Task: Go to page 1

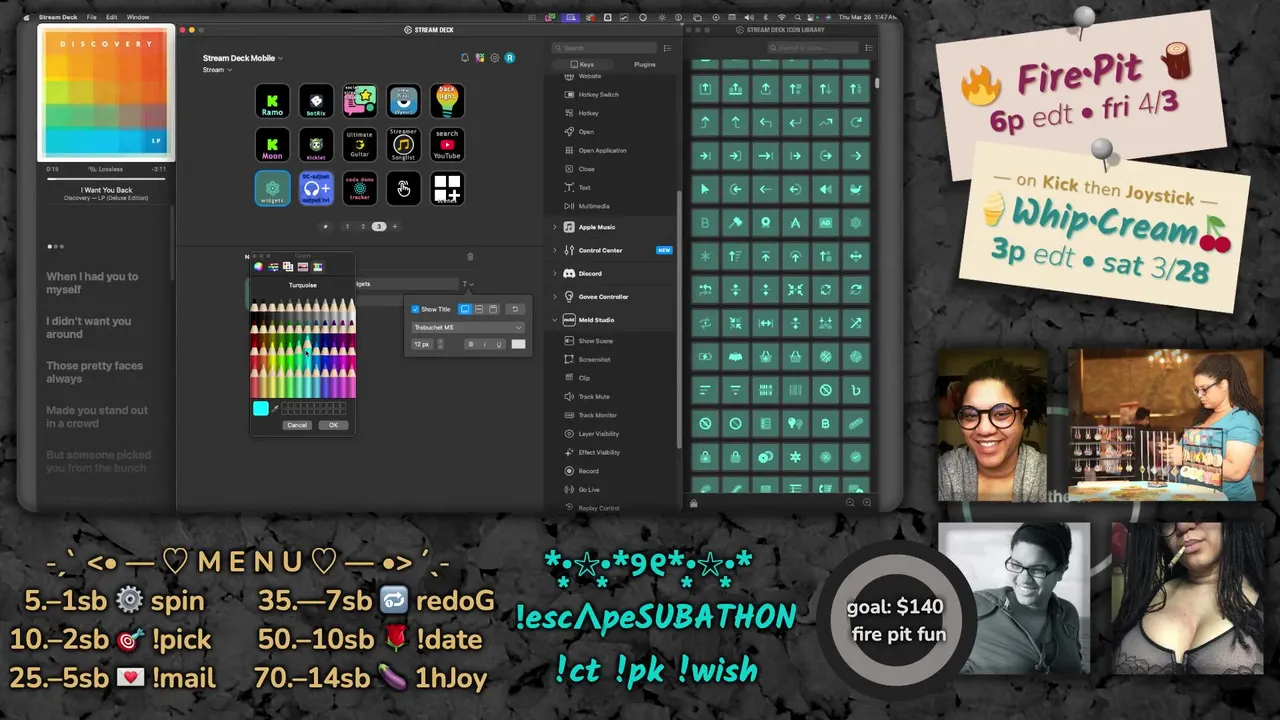Action: pos(348,227)
